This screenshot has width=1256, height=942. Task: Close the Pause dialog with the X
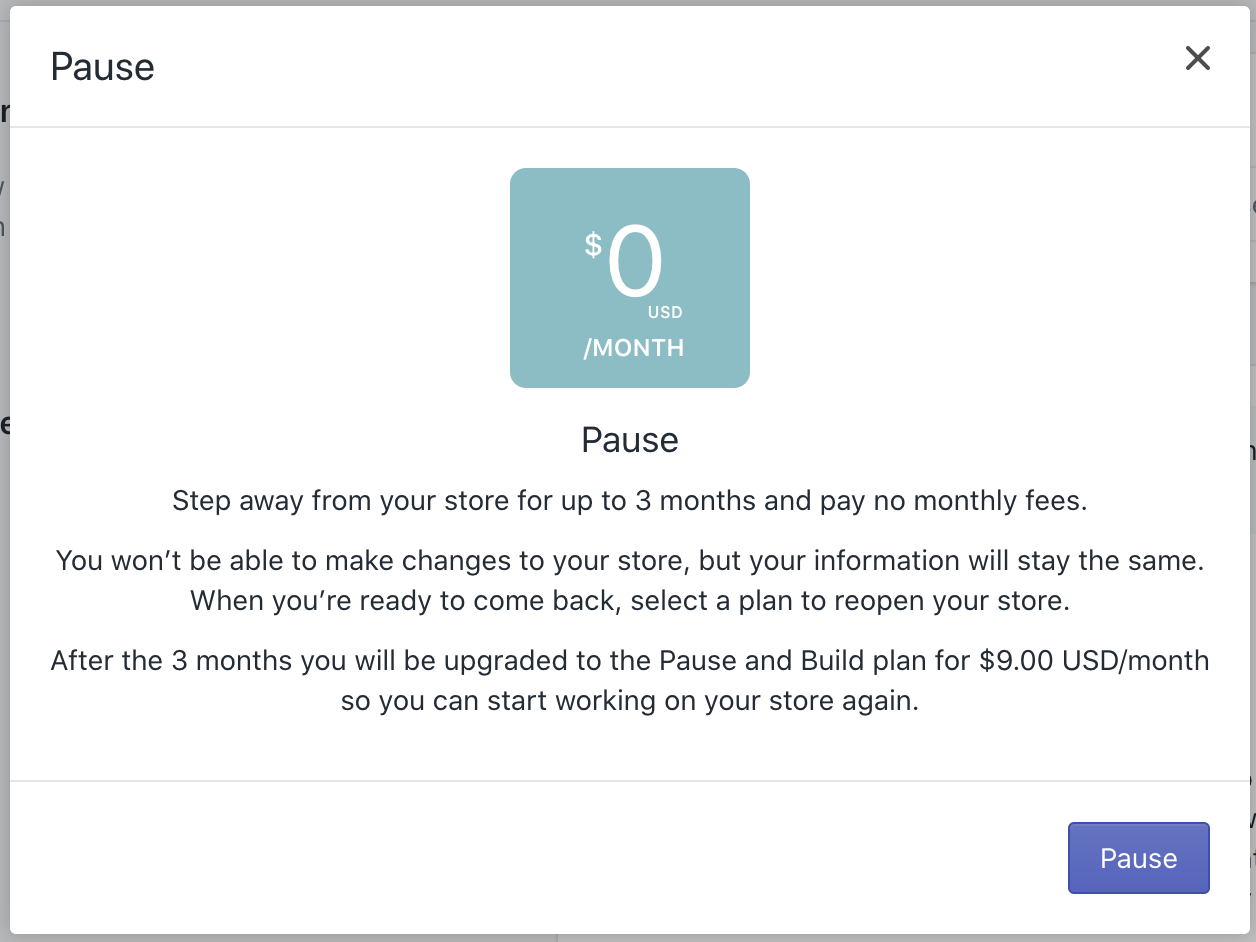1197,59
